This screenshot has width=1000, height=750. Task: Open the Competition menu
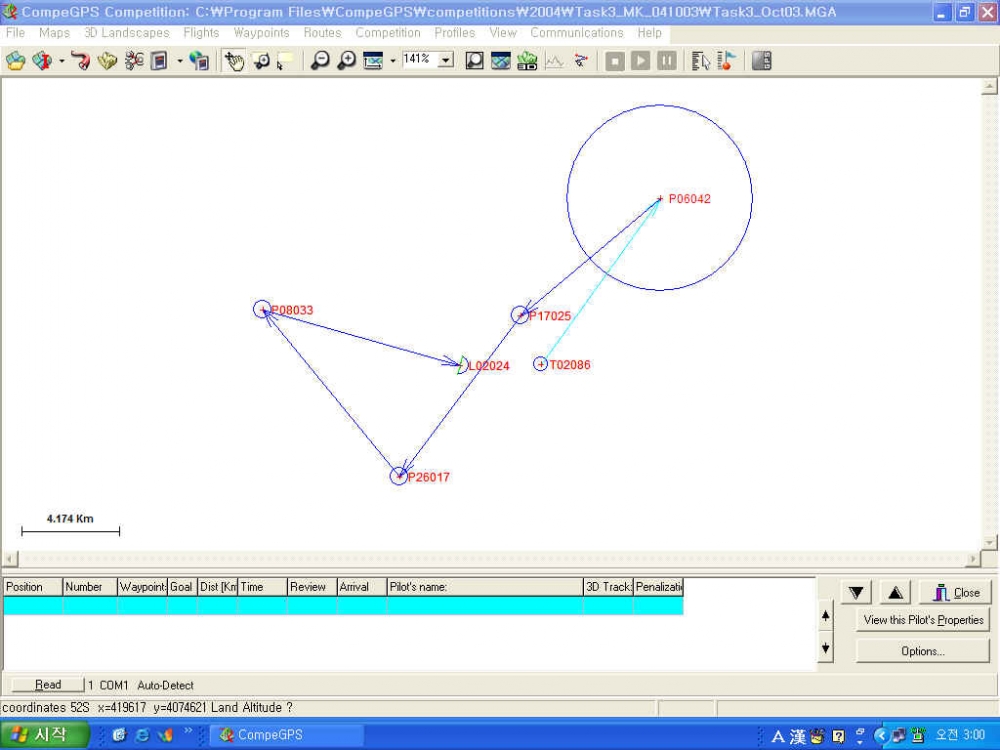(388, 33)
